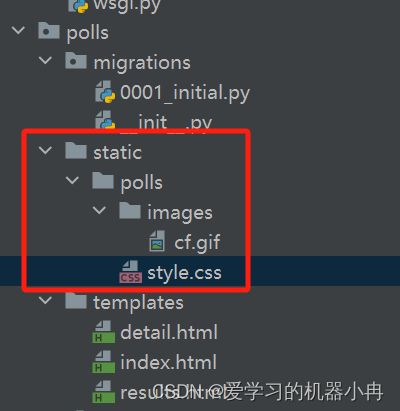Viewport: 400px width, 411px height.
Task: Select the style.css file entry
Action: click(200, 271)
